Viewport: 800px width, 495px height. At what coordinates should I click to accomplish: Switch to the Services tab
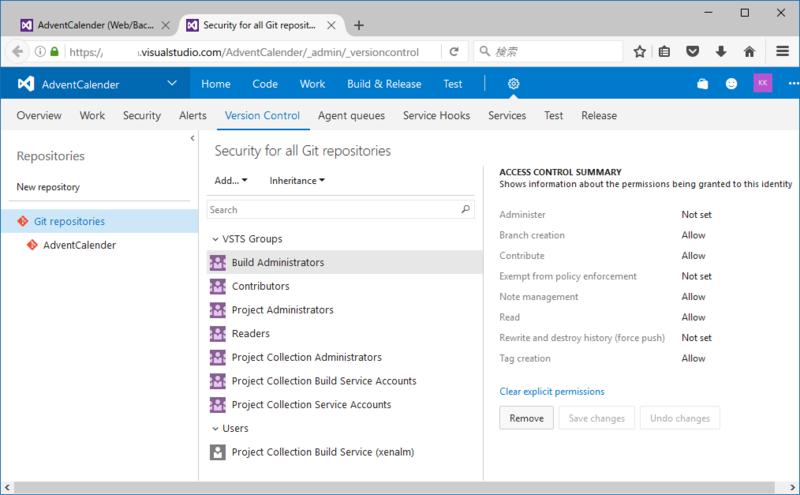[507, 115]
